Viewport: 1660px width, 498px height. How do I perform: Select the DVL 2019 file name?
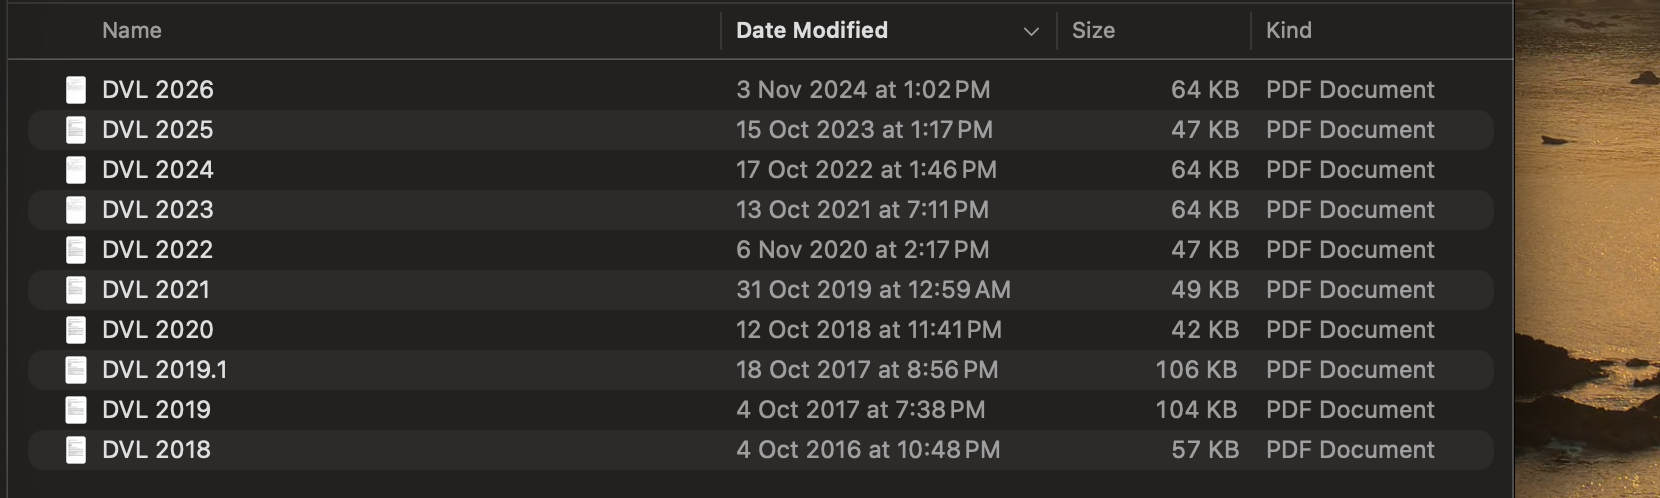[x=156, y=410]
